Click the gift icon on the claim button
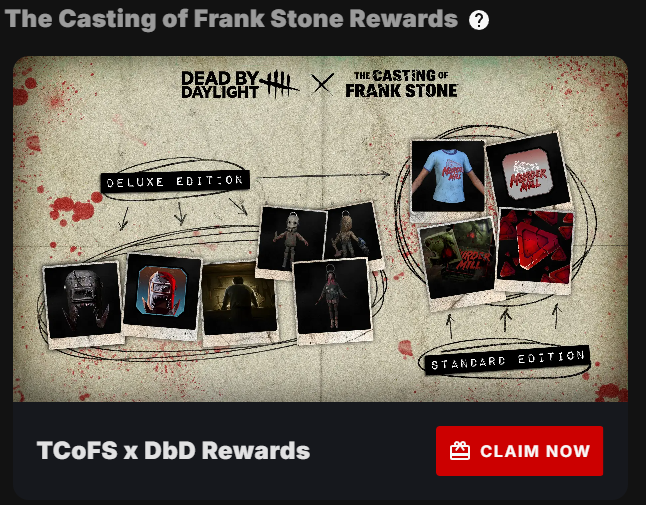The height and width of the screenshot is (505, 646). click(x=460, y=451)
